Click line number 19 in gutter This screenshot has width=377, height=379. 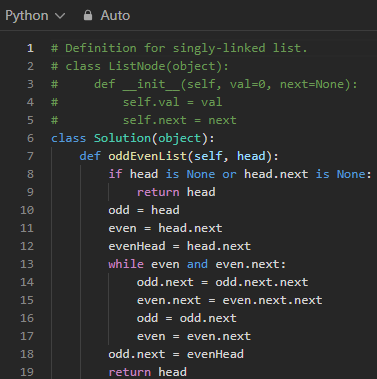[27, 372]
